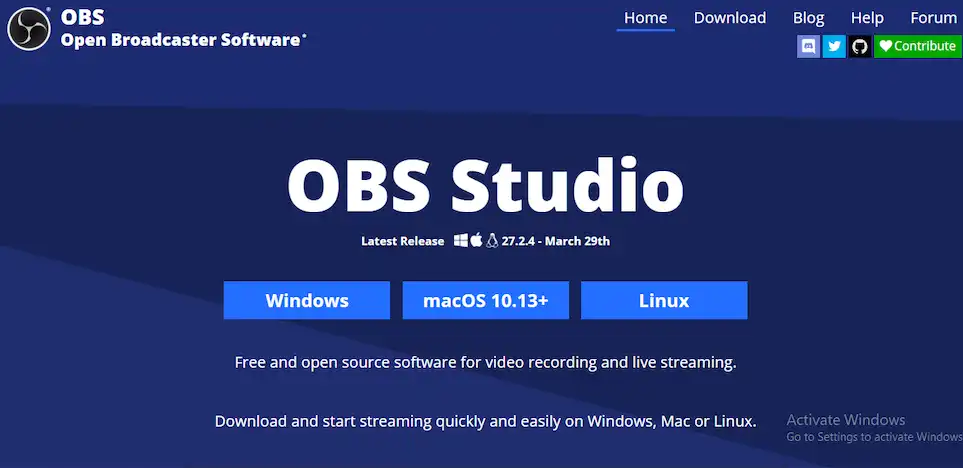963x468 pixels.
Task: Click the green Contribute button
Action: pos(917,46)
